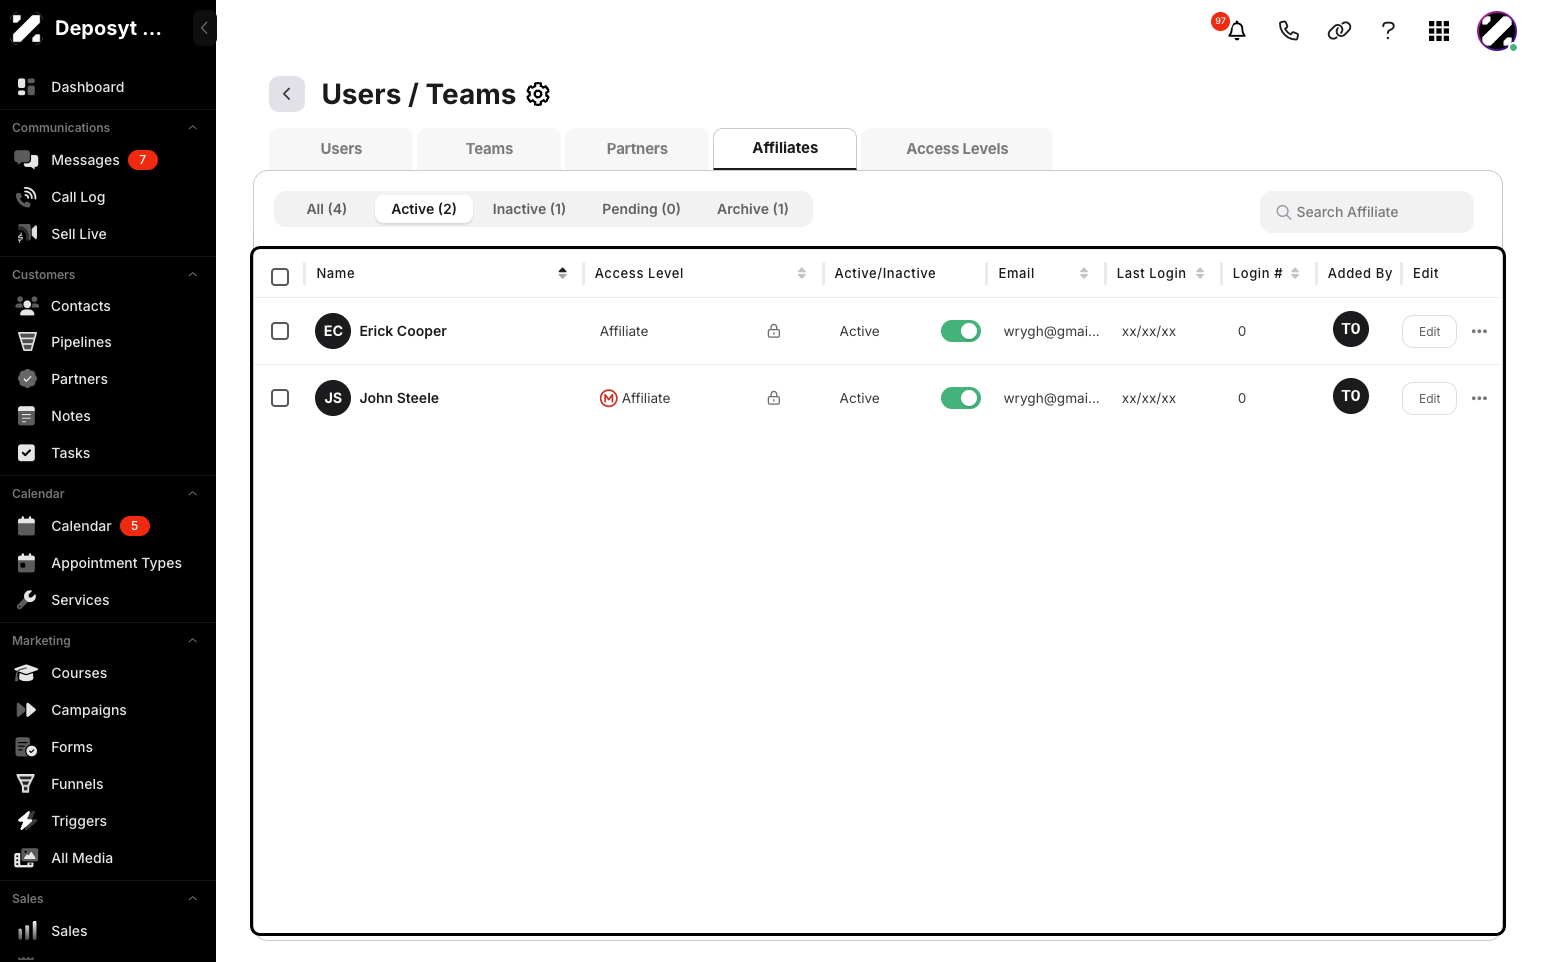Image resolution: width=1541 pixels, height=962 pixels.
Task: Collapse the sidebar panel
Action: [x=204, y=28]
